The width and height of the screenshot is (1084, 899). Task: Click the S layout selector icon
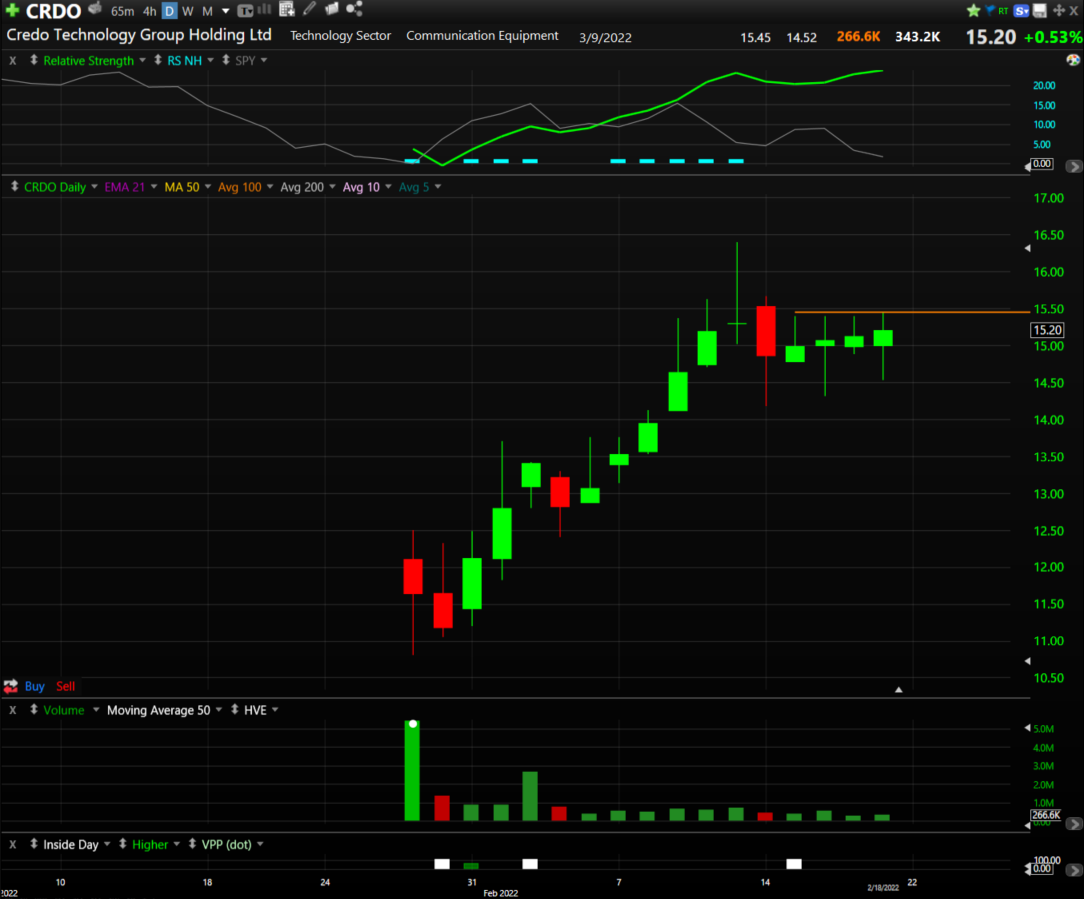[1021, 10]
